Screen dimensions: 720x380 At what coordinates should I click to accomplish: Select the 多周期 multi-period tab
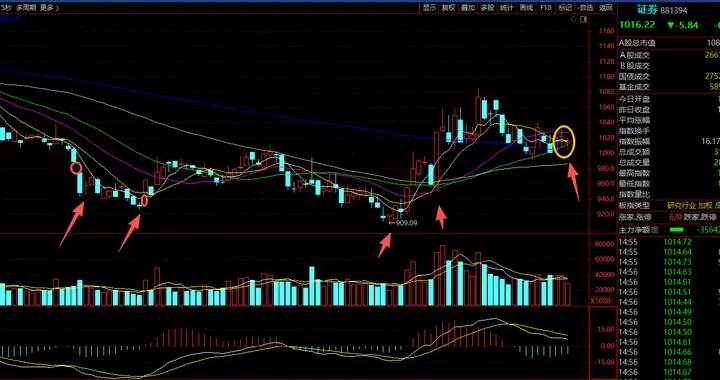[x=26, y=8]
